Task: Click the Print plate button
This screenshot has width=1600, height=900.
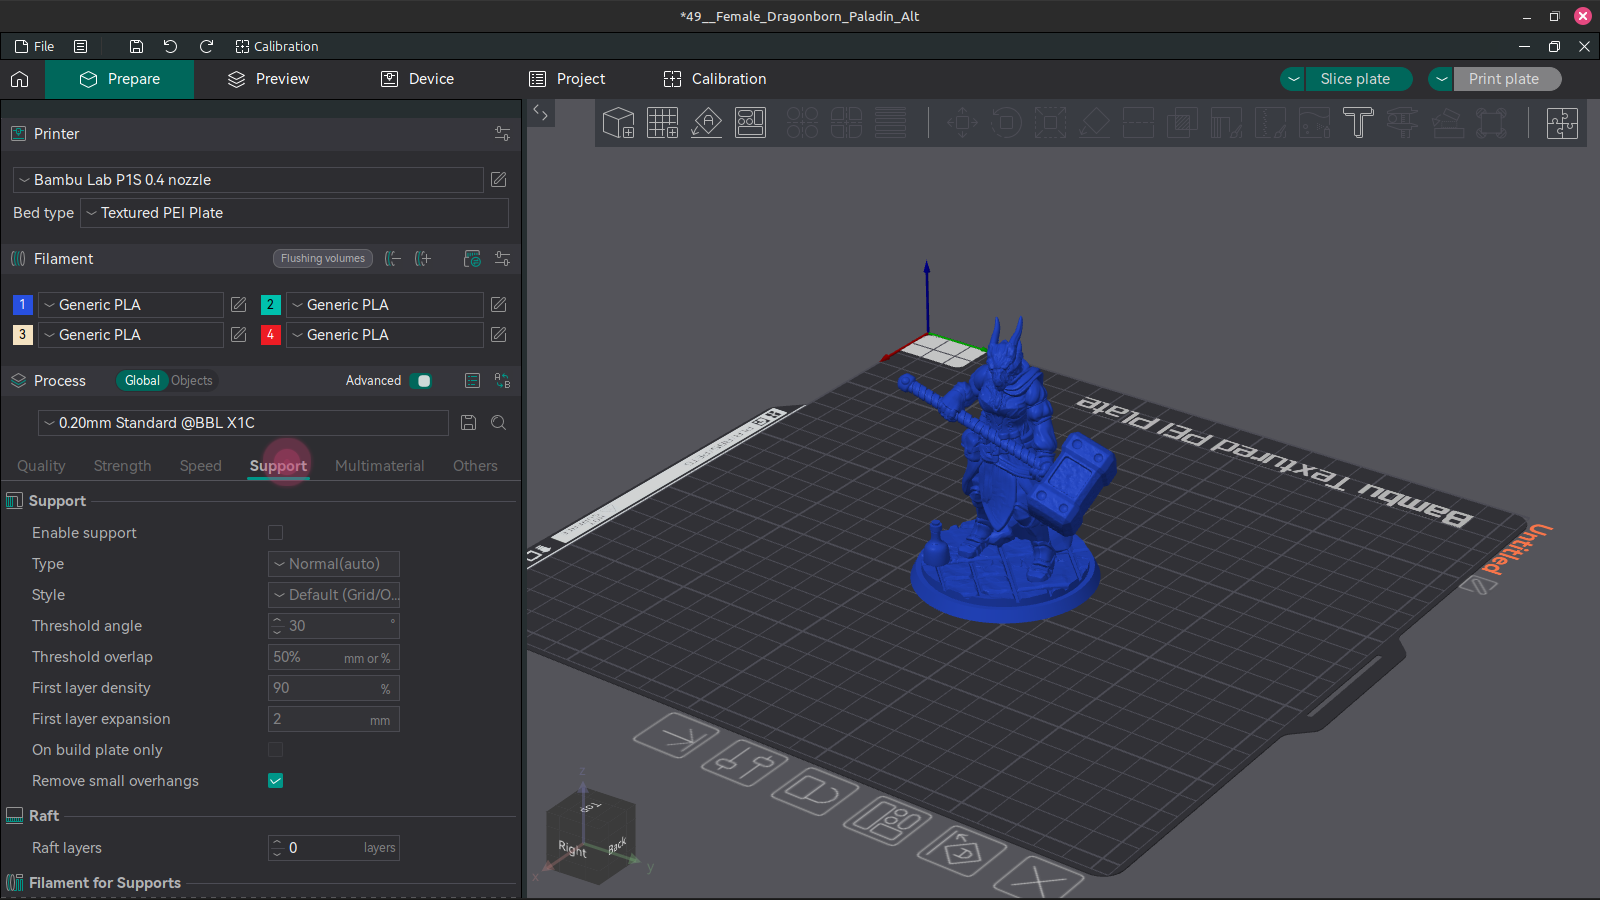Action: [1507, 79]
